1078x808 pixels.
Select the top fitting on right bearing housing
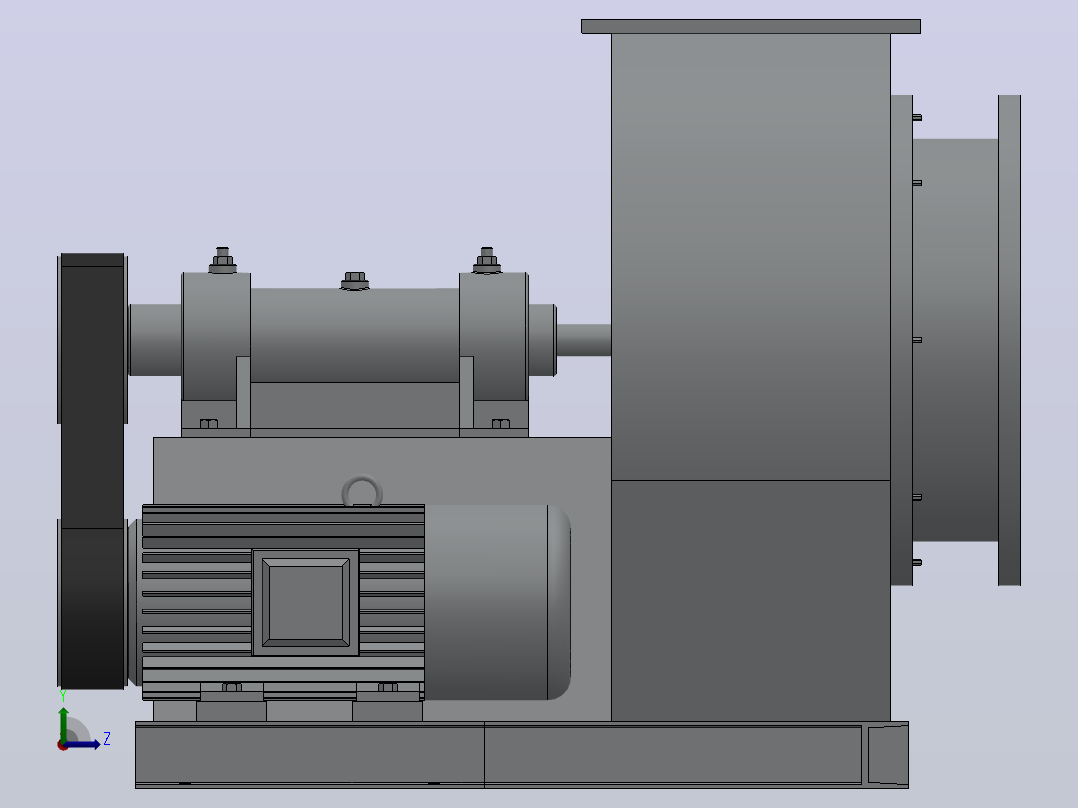(x=487, y=261)
